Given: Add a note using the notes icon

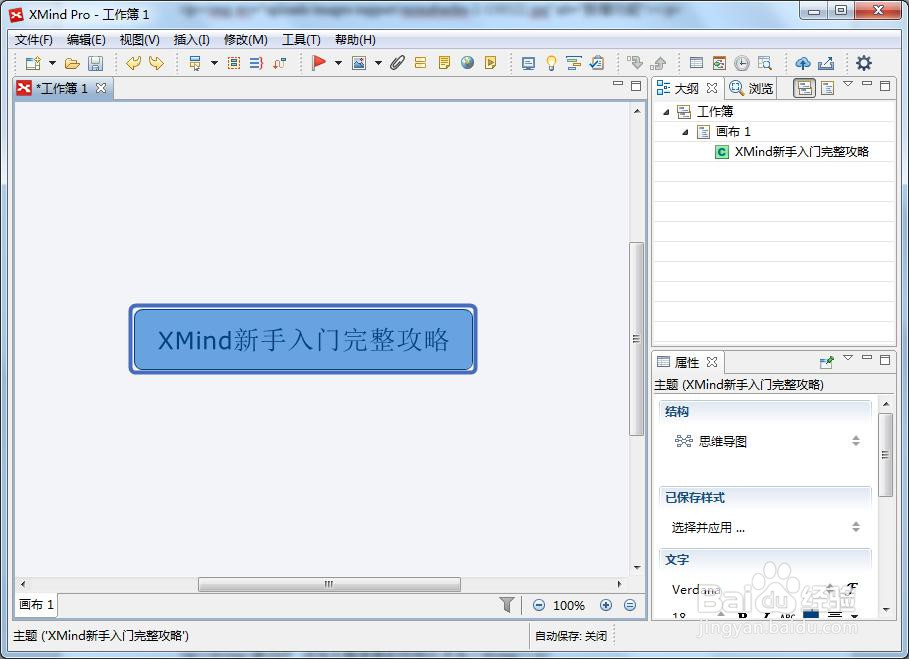Looking at the screenshot, I should 443,62.
